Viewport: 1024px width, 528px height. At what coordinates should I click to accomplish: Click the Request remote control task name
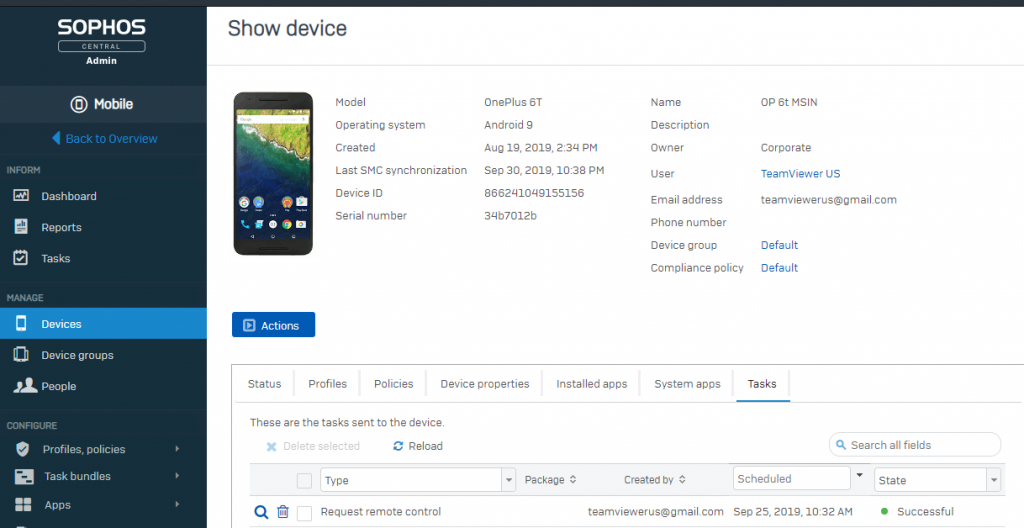(x=381, y=512)
